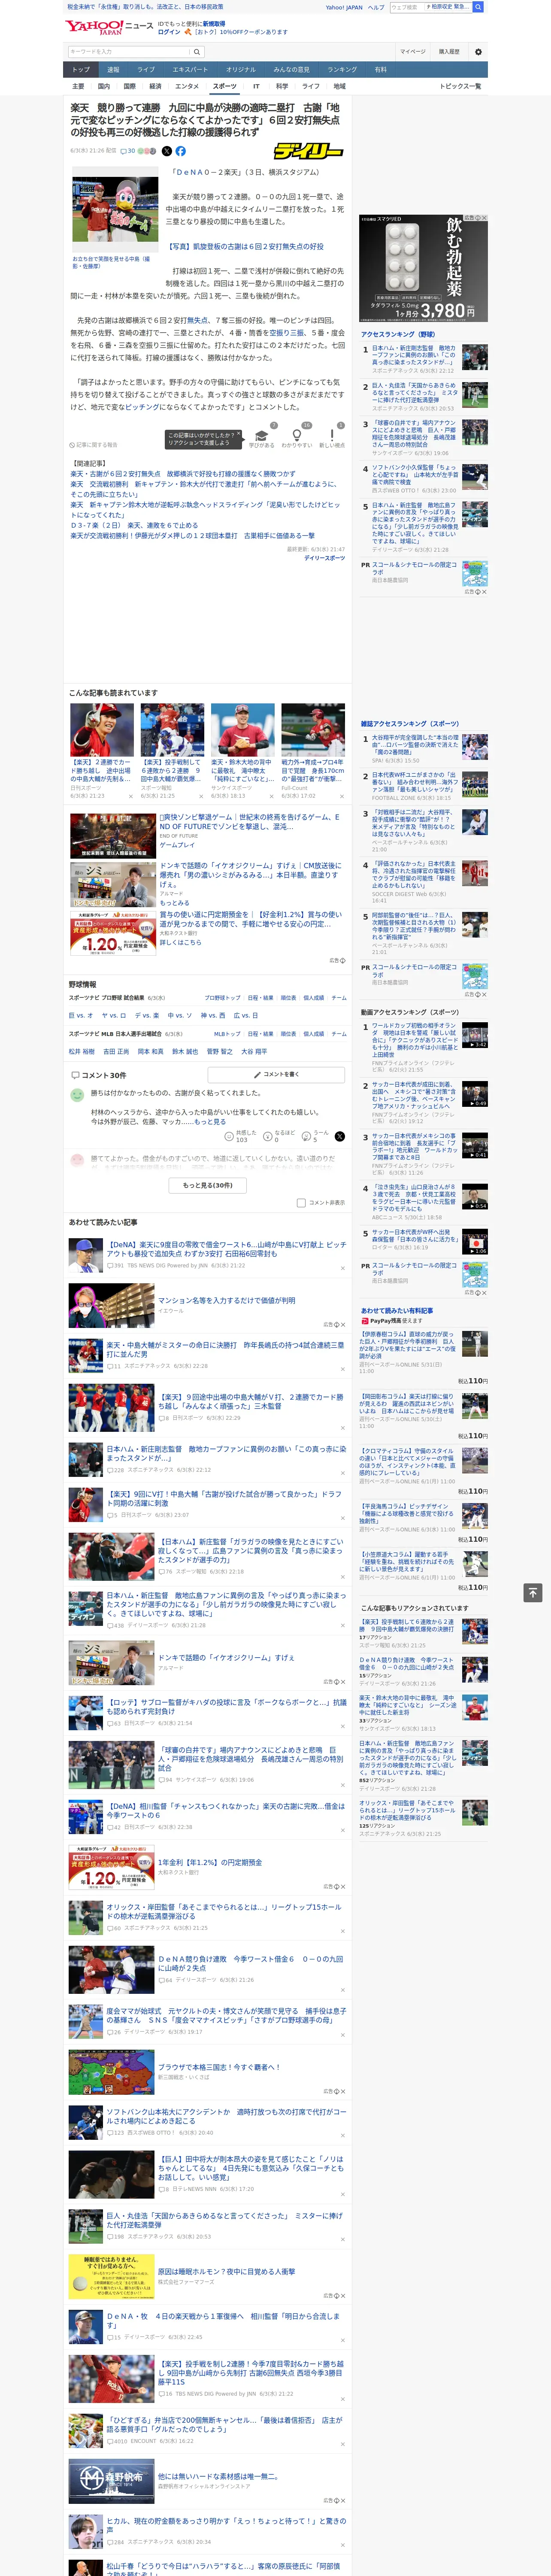This screenshot has width=551, height=2576.
Task: Open the 大谷 翔平 player link
Action: pos(254,1051)
